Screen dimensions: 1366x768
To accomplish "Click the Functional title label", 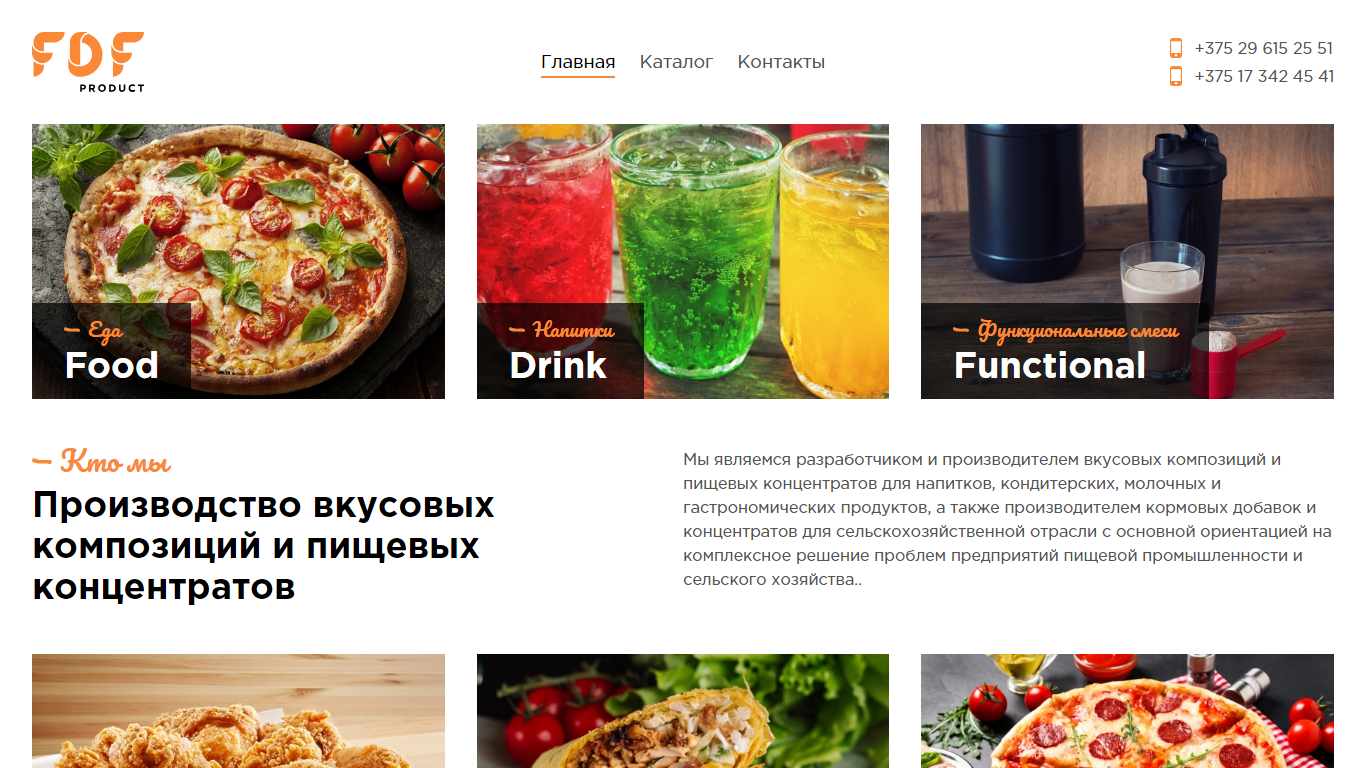I will coord(1050,366).
